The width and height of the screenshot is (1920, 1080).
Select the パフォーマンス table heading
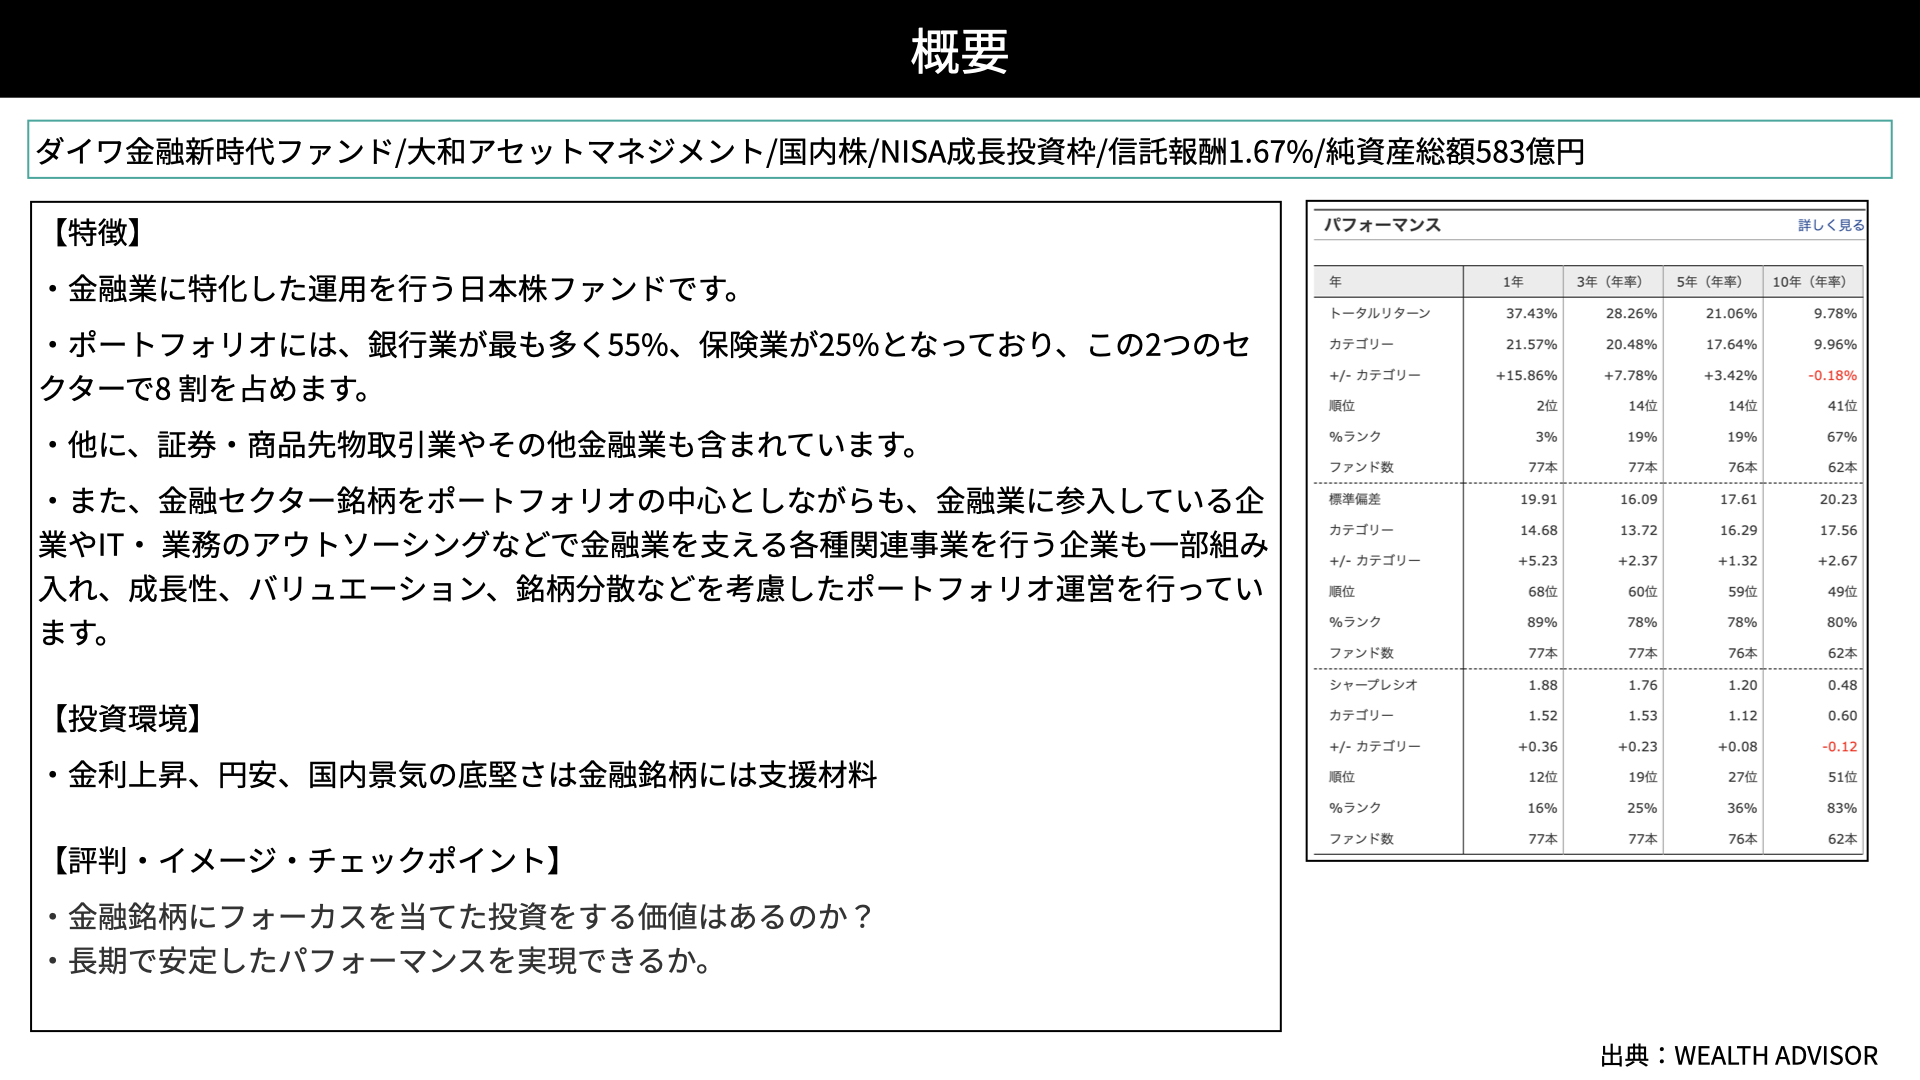pos(1382,225)
